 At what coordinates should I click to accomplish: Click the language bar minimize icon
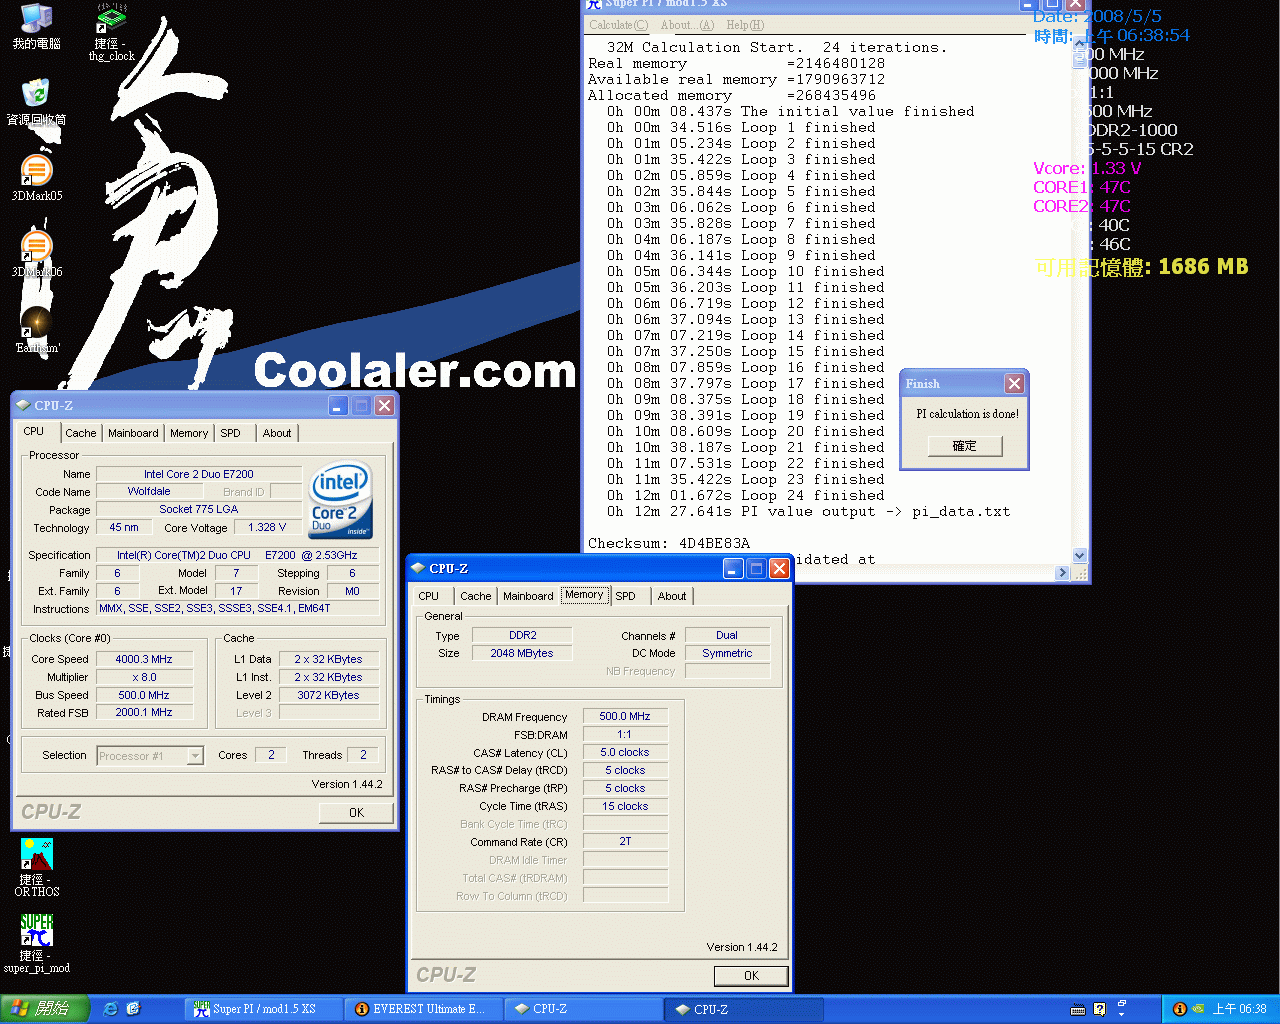pos(1122,1003)
